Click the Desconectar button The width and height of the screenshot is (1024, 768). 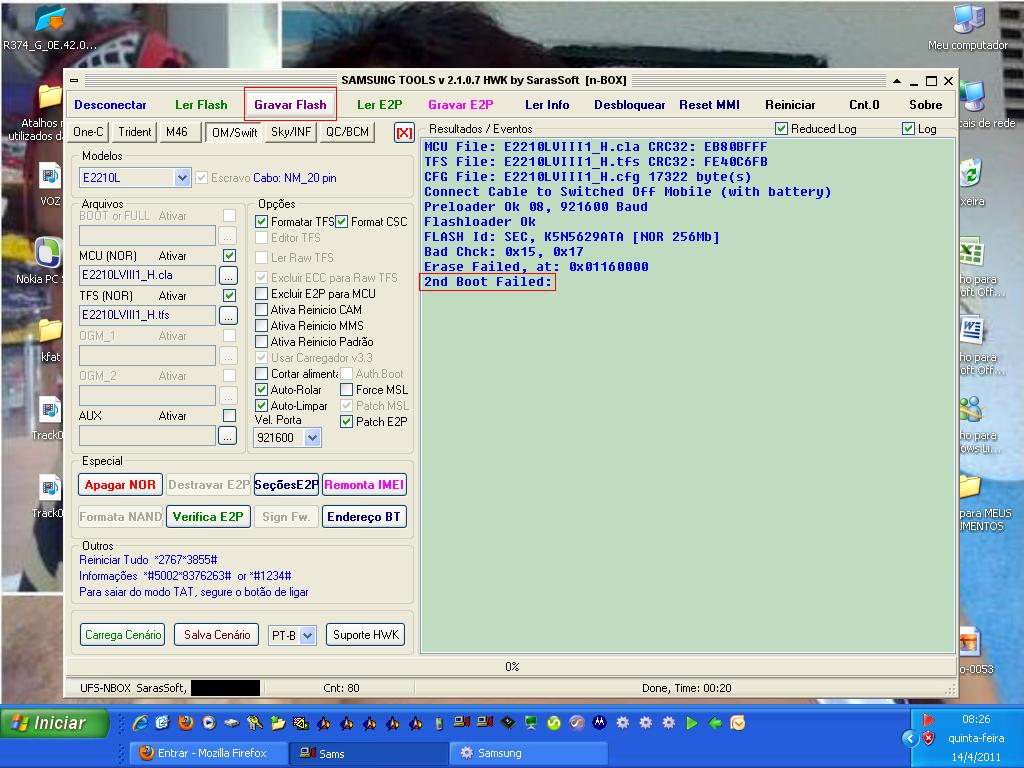click(110, 104)
